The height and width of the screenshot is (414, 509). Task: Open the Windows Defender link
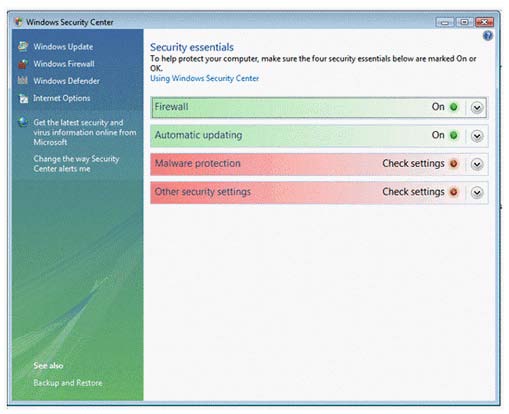[66, 81]
